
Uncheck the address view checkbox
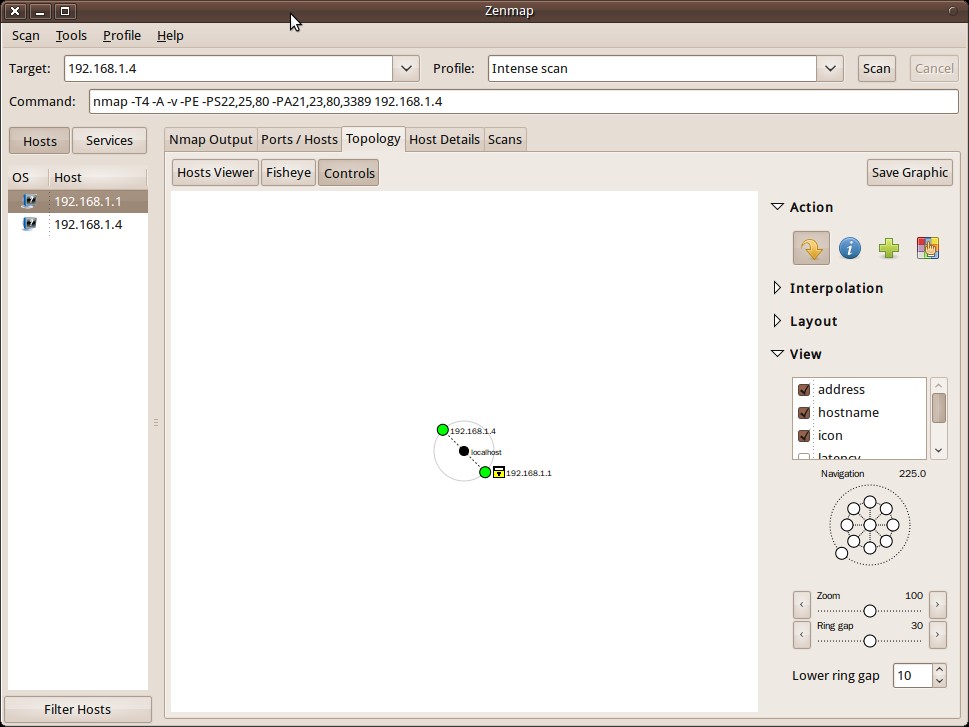pos(804,389)
